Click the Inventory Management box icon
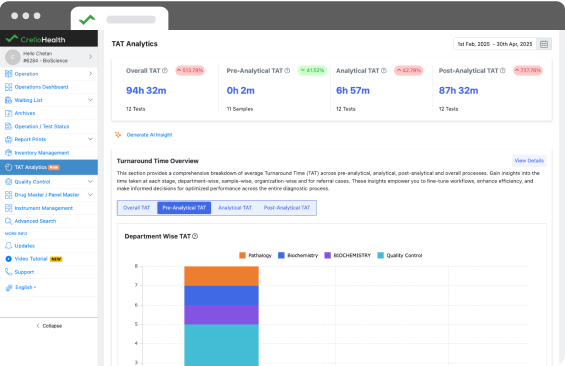The width and height of the screenshot is (565, 366). (x=8, y=153)
